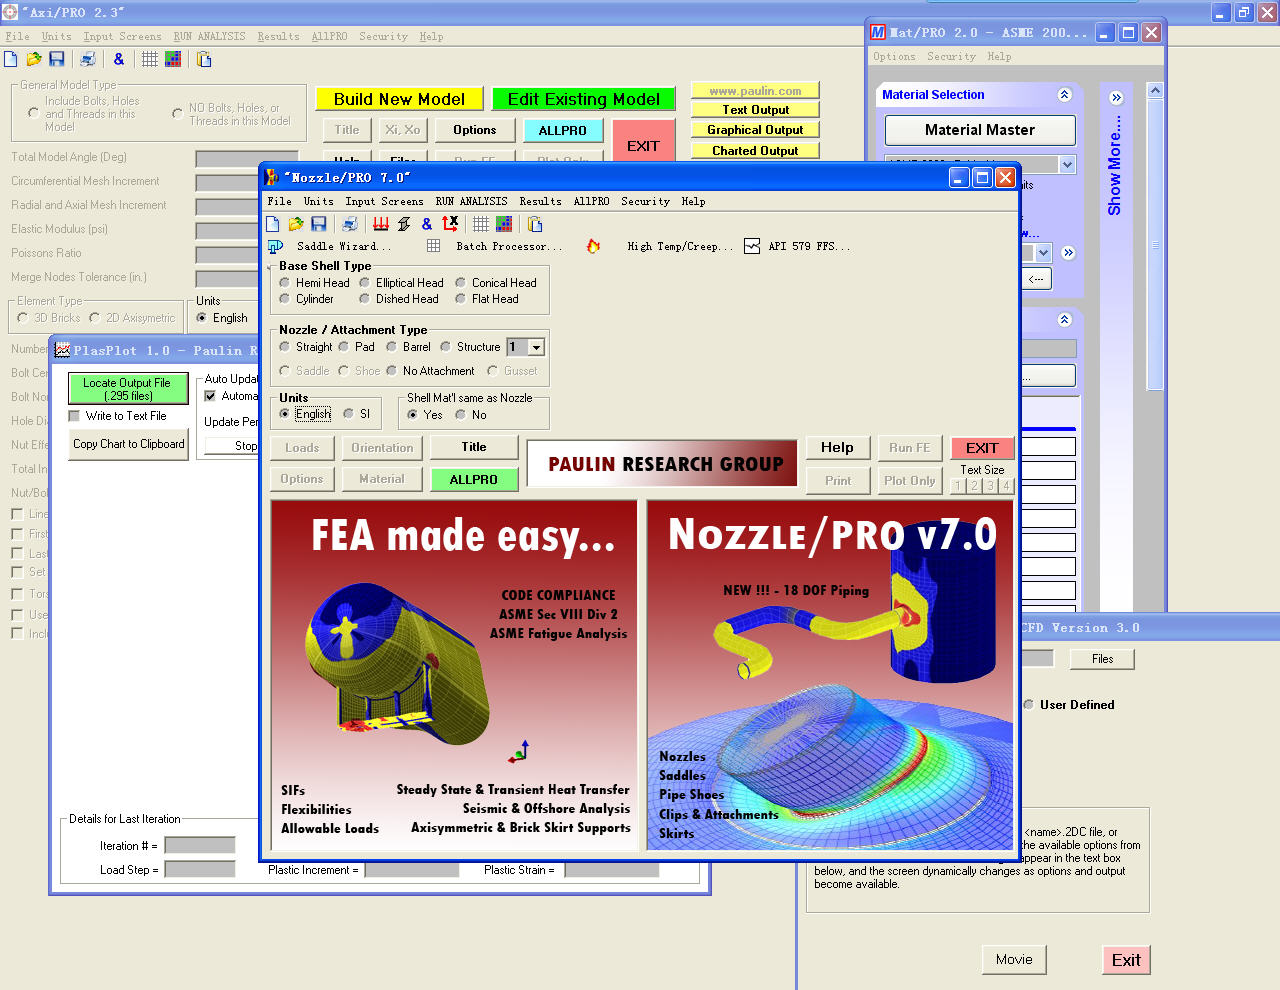Image resolution: width=1280 pixels, height=990 pixels.
Task: Click the Title button in Nozzle/PRO
Action: [474, 447]
